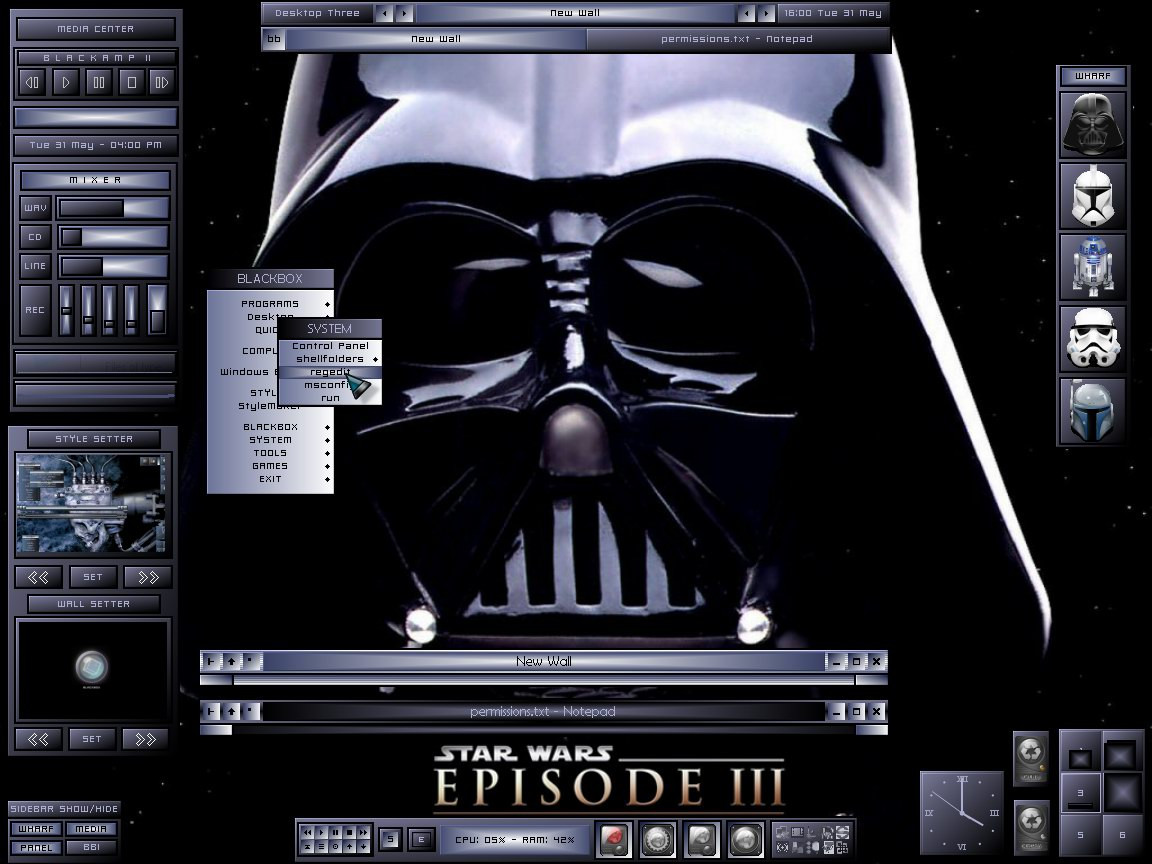Image resolution: width=1152 pixels, height=864 pixels.
Task: Click the Wall Setter wallpaper preview
Action: coord(93,669)
